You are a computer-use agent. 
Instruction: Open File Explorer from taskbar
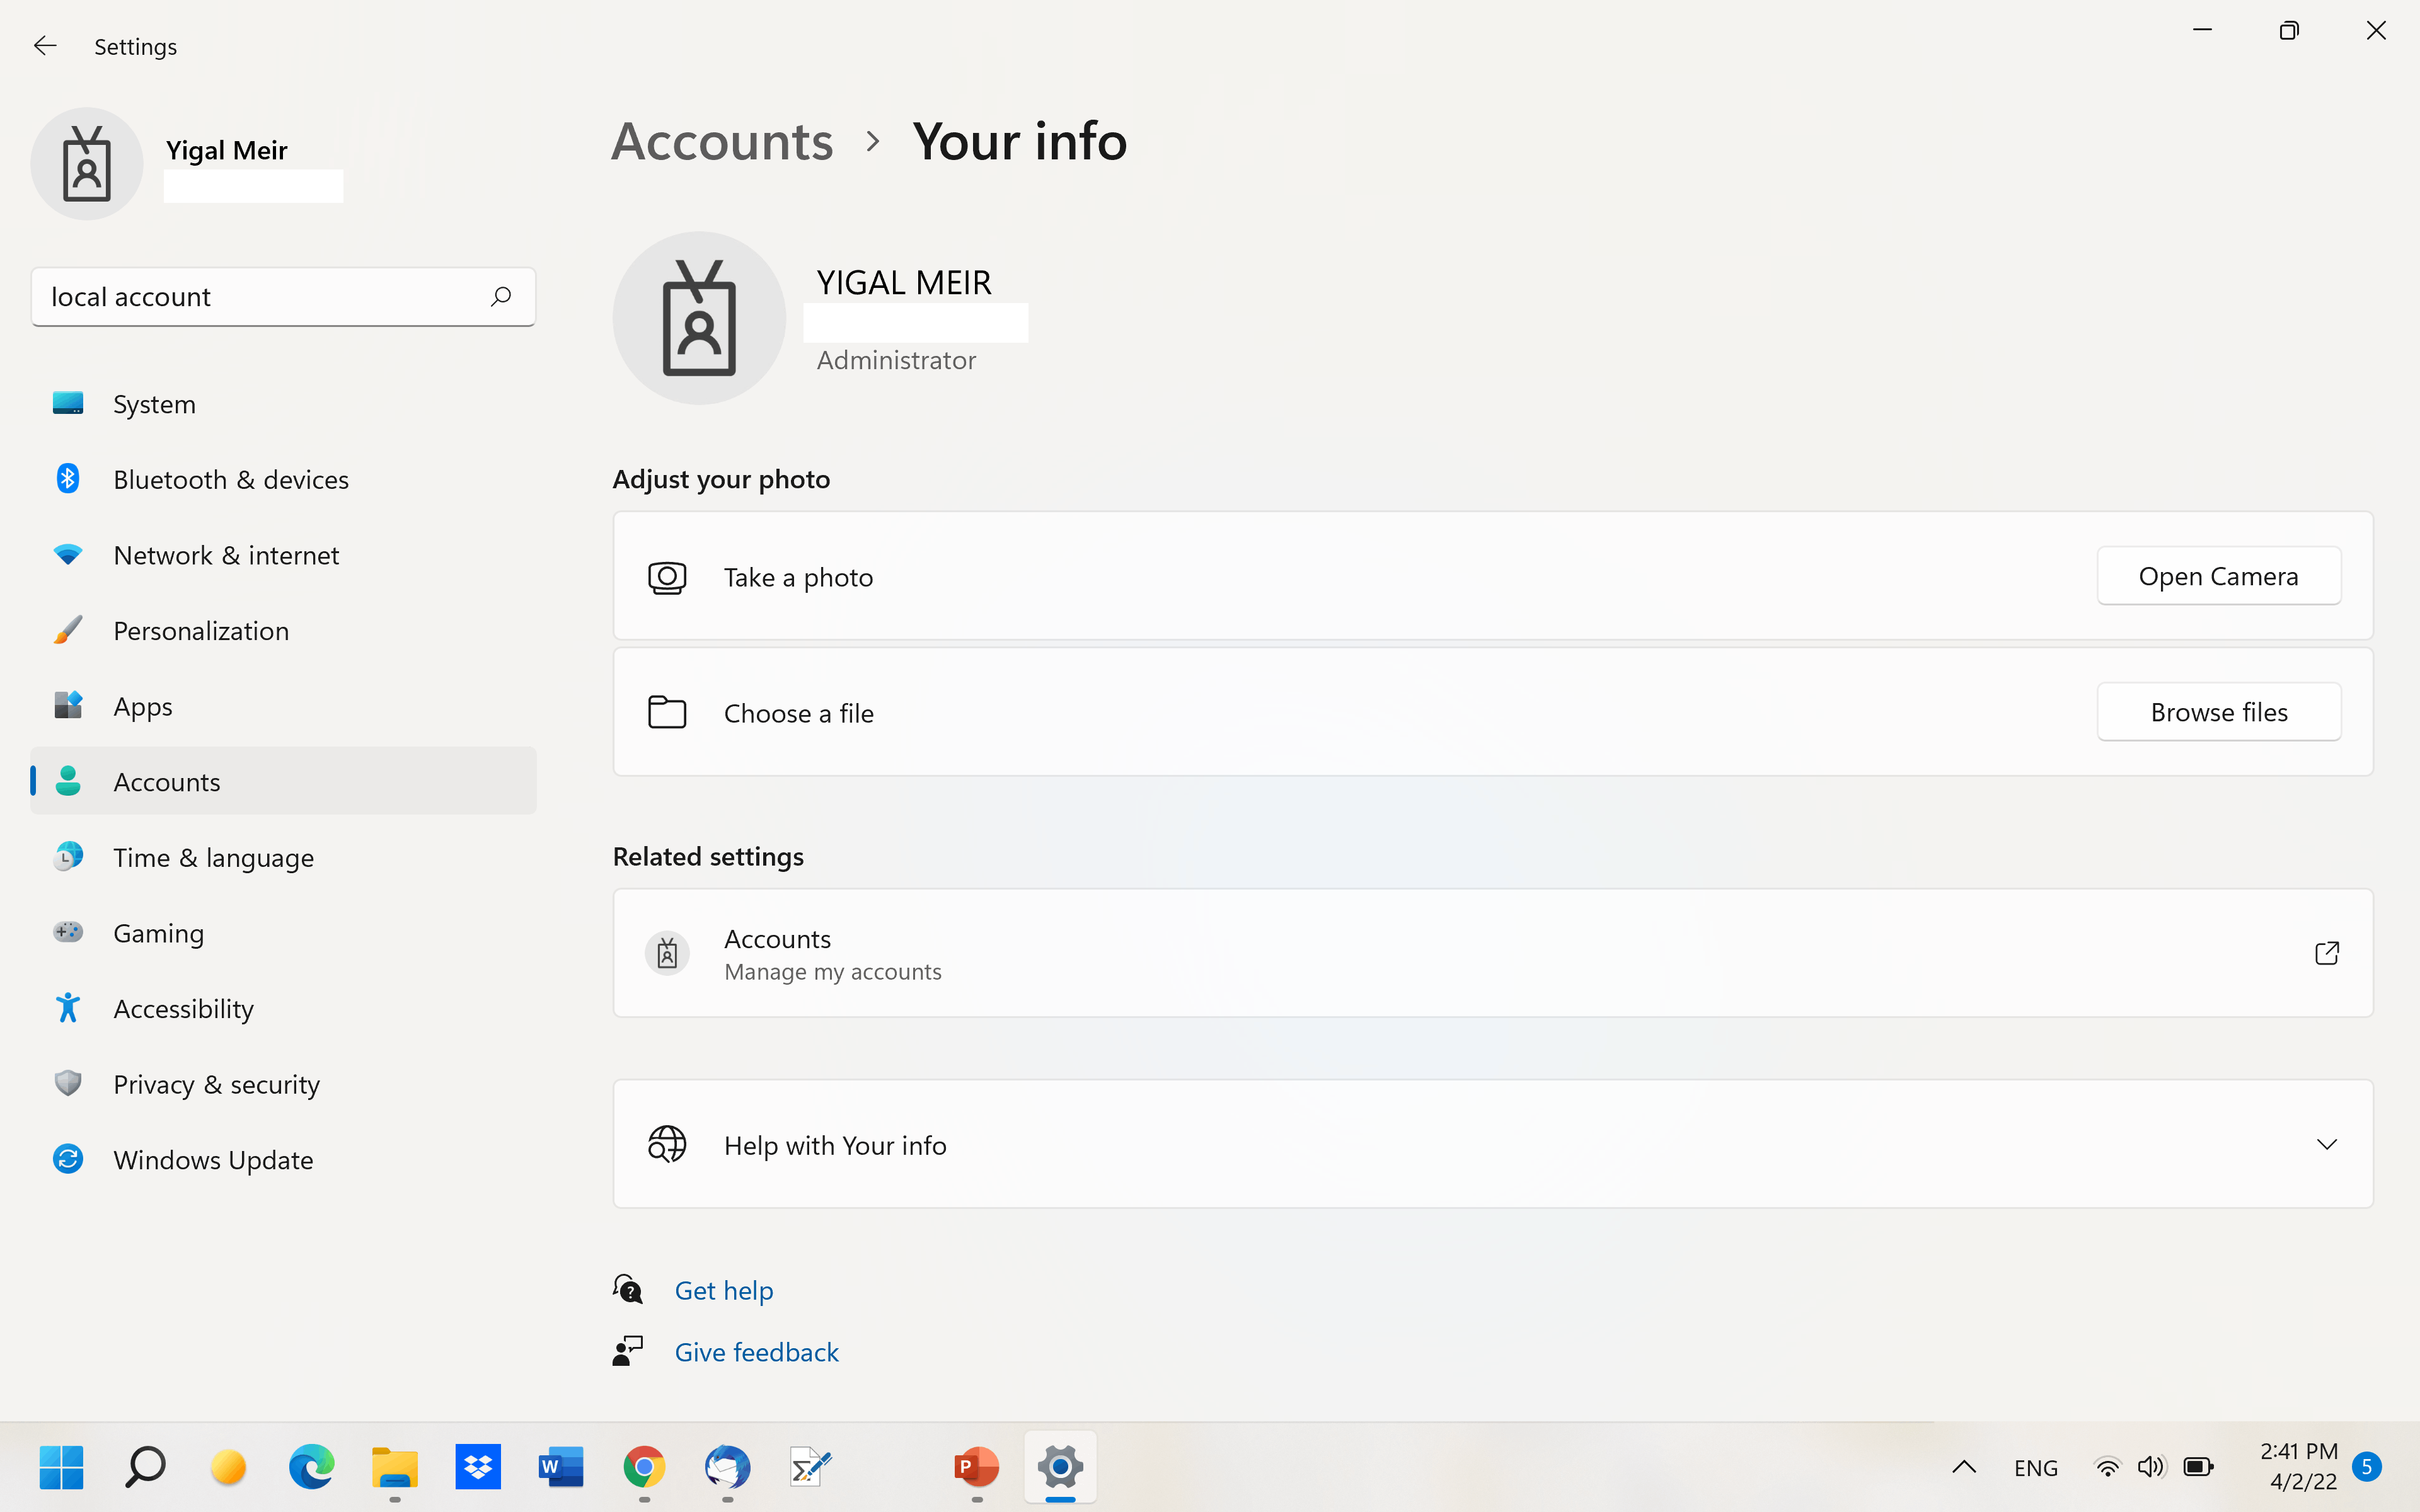point(395,1467)
